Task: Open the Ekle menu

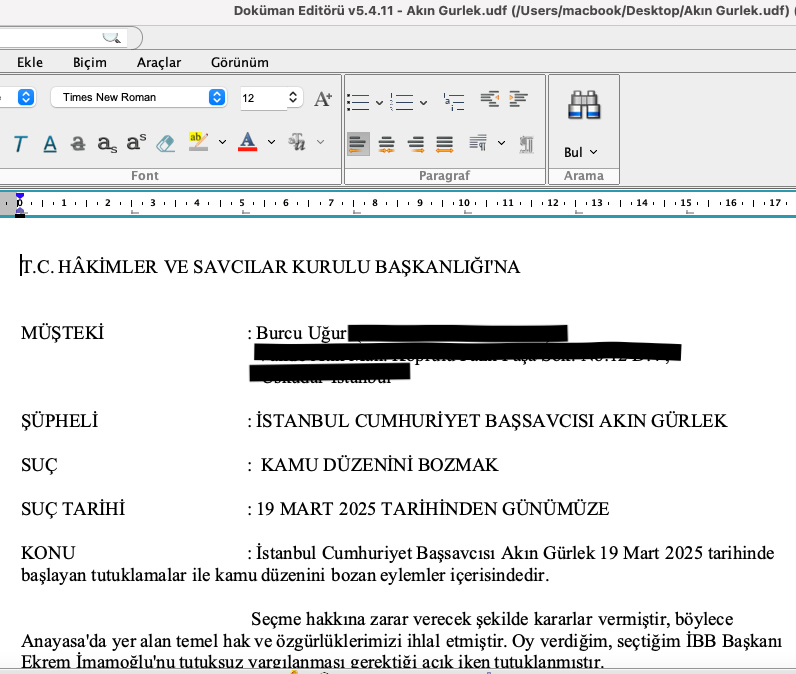Action: [x=30, y=62]
